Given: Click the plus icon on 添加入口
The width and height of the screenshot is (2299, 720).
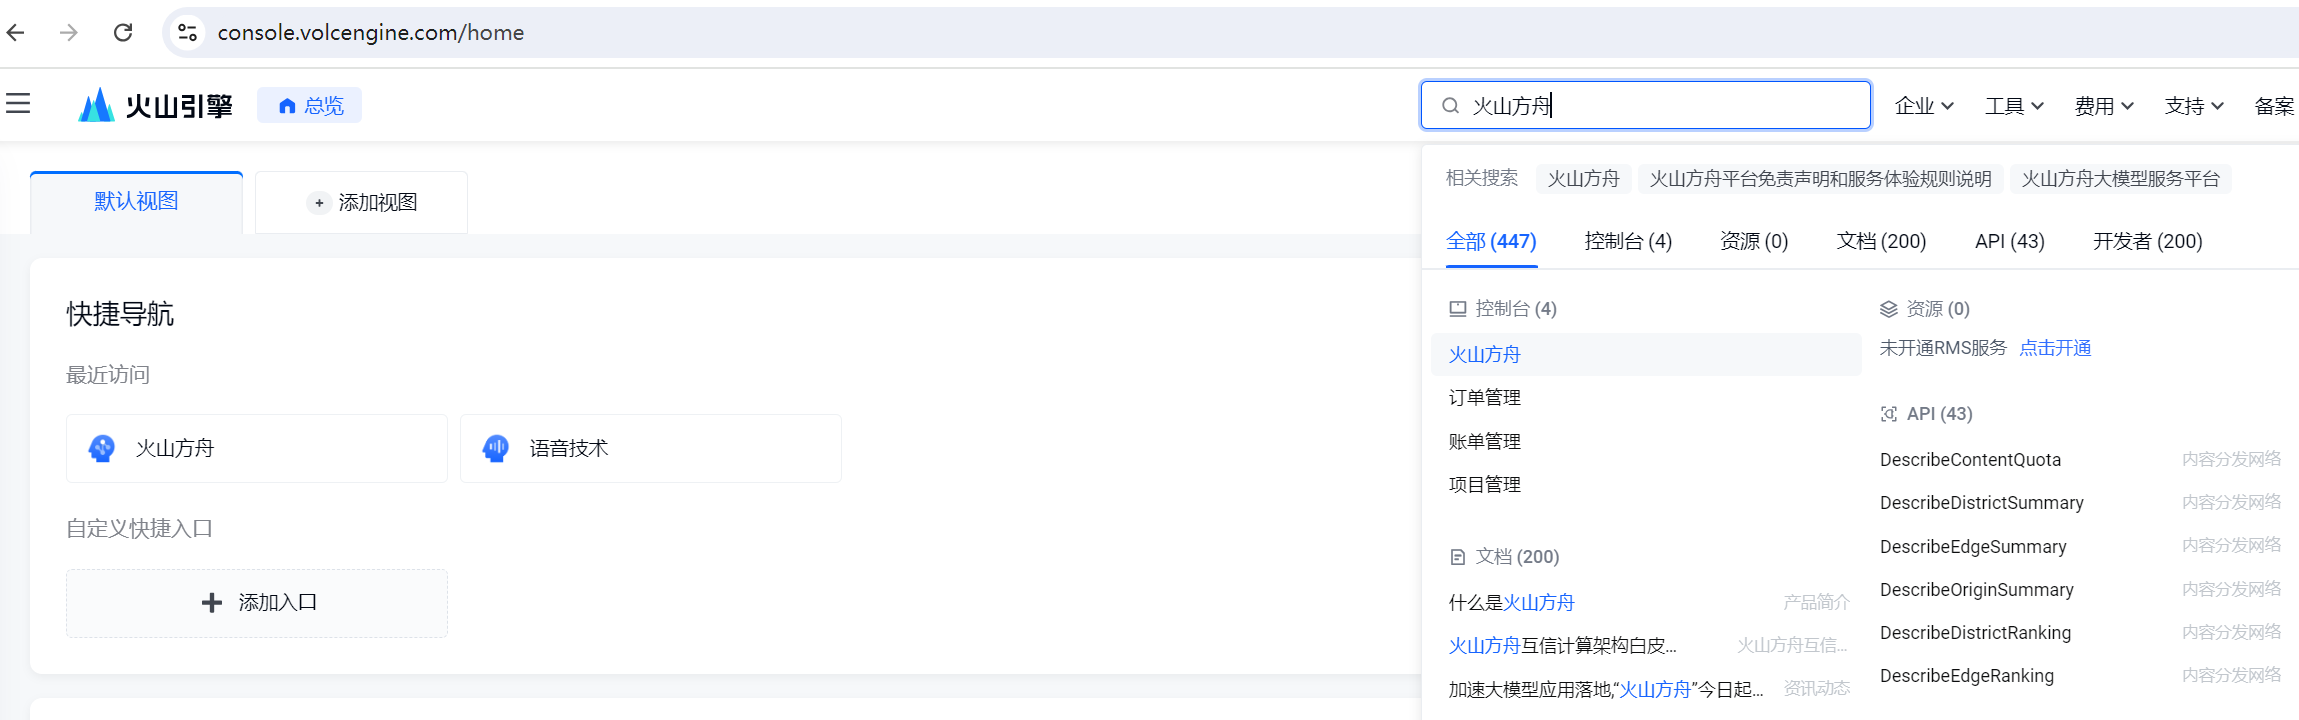Looking at the screenshot, I should tap(212, 603).
